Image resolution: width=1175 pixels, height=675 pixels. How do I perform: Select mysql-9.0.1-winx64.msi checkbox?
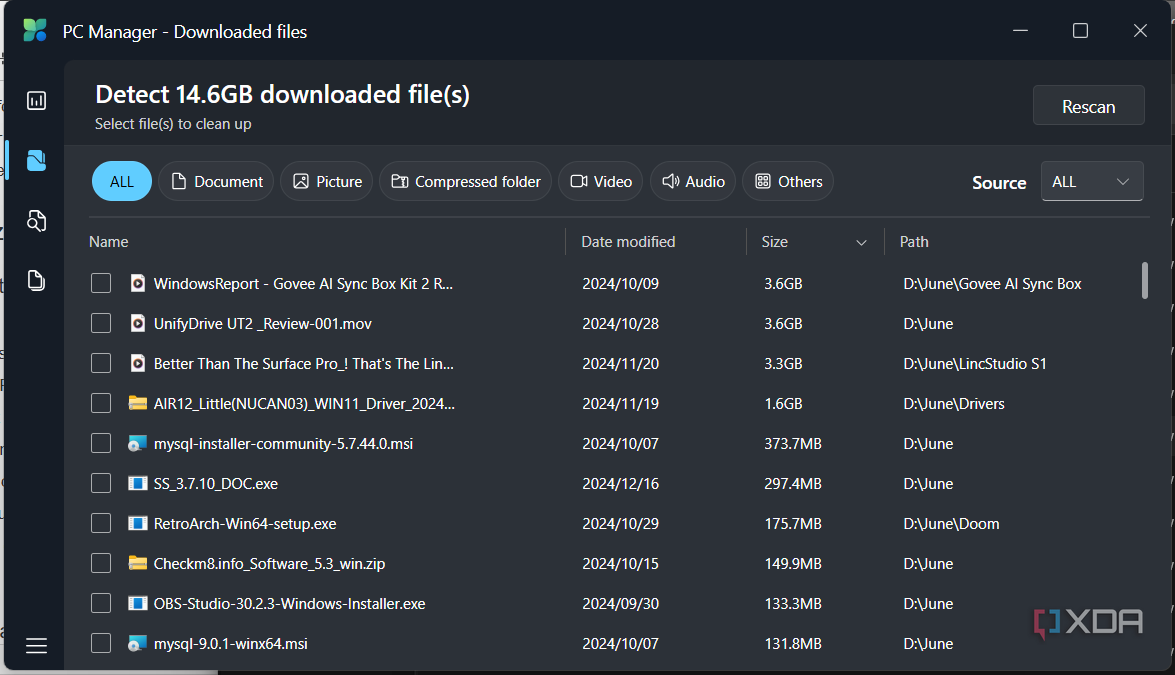click(101, 644)
